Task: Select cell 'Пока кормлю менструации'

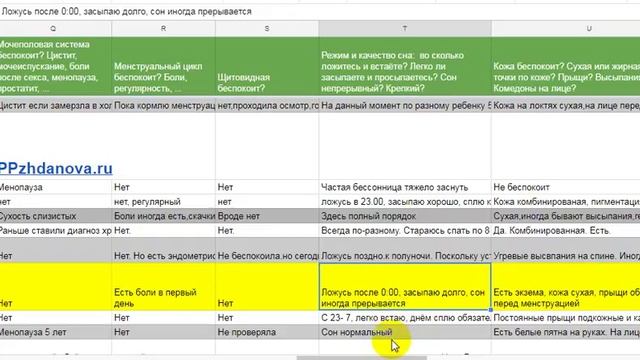Action: pos(163,105)
